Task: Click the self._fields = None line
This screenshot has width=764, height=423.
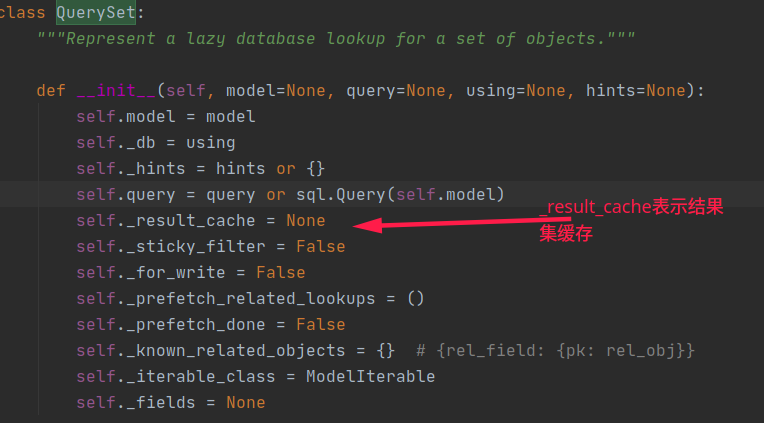Action: pyautogui.click(x=170, y=402)
